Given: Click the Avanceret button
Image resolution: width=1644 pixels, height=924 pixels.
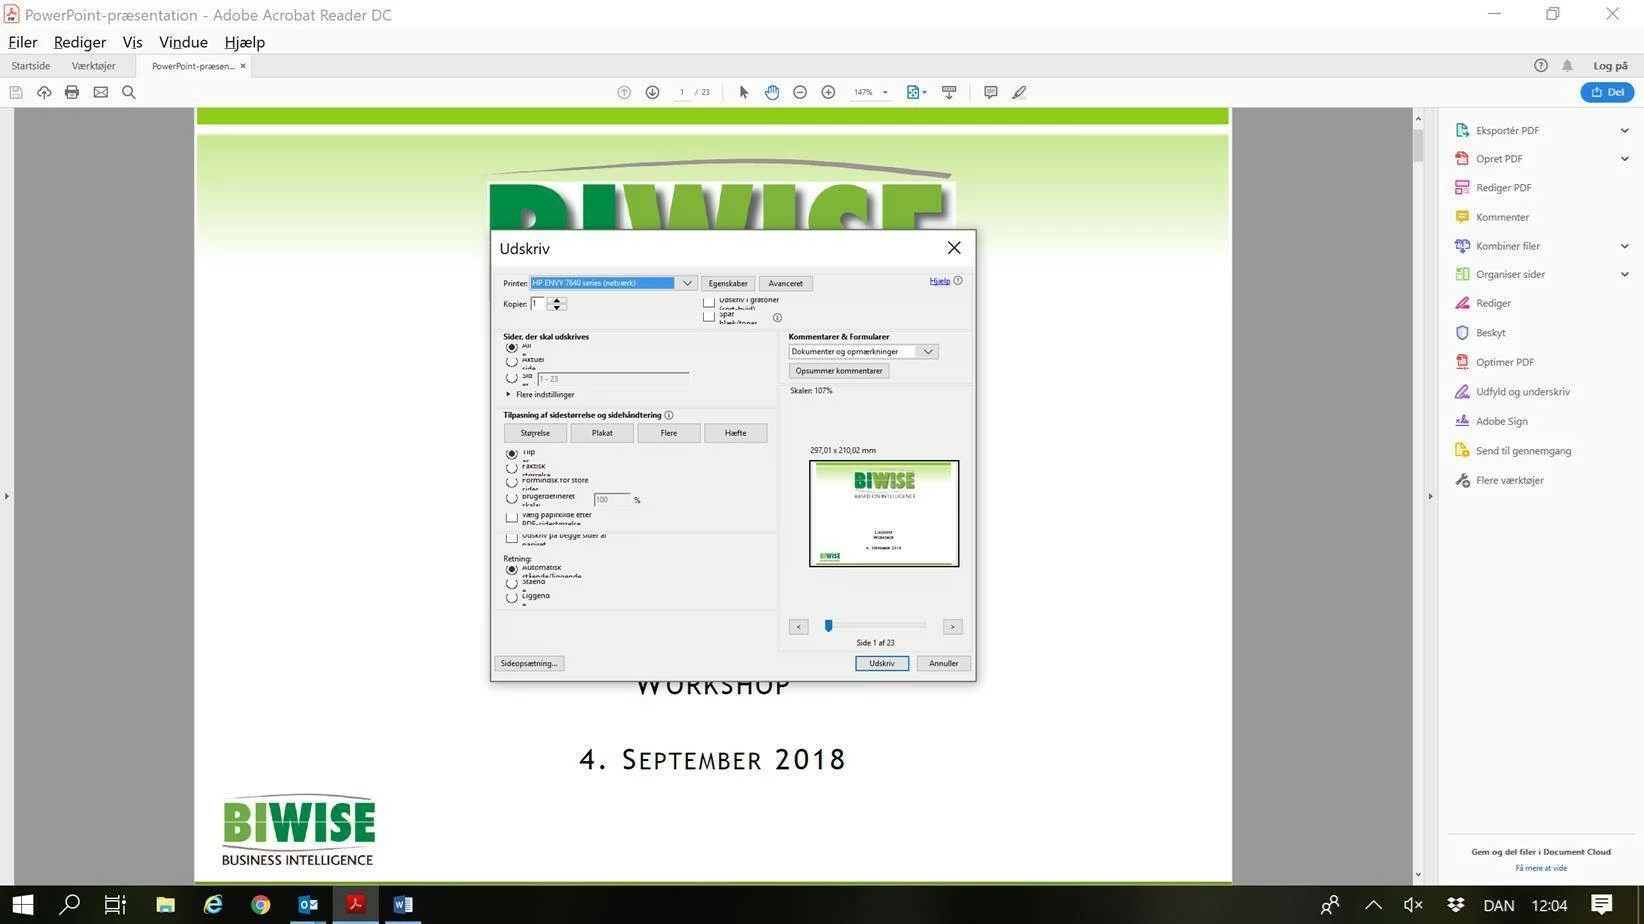Looking at the screenshot, I should [x=785, y=283].
